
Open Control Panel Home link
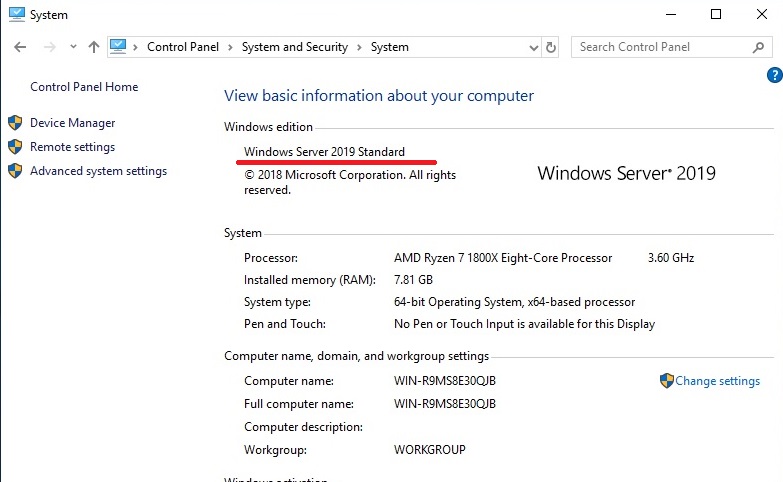coord(84,87)
